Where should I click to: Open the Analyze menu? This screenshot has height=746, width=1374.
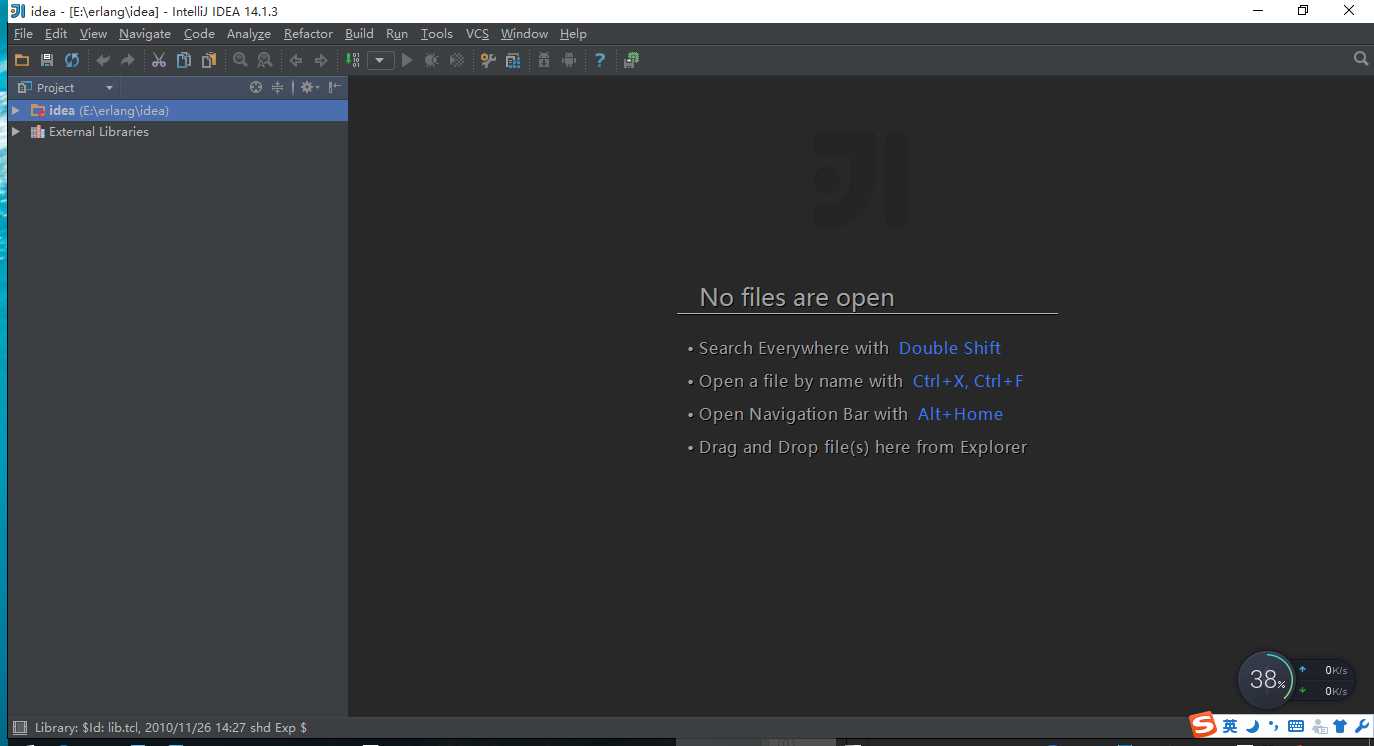coord(249,34)
